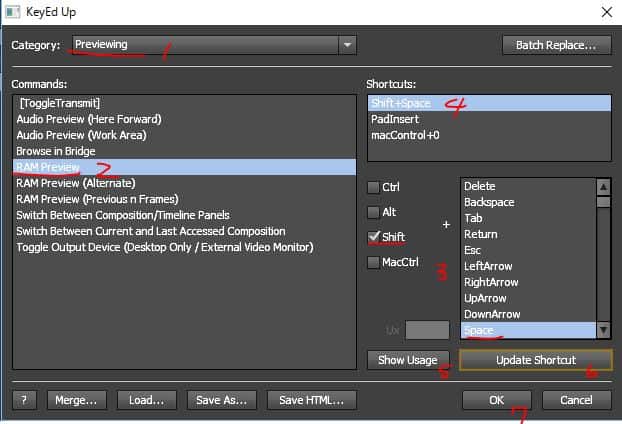Select Browse in Bridge command
This screenshot has height=424, width=622.
56,151
